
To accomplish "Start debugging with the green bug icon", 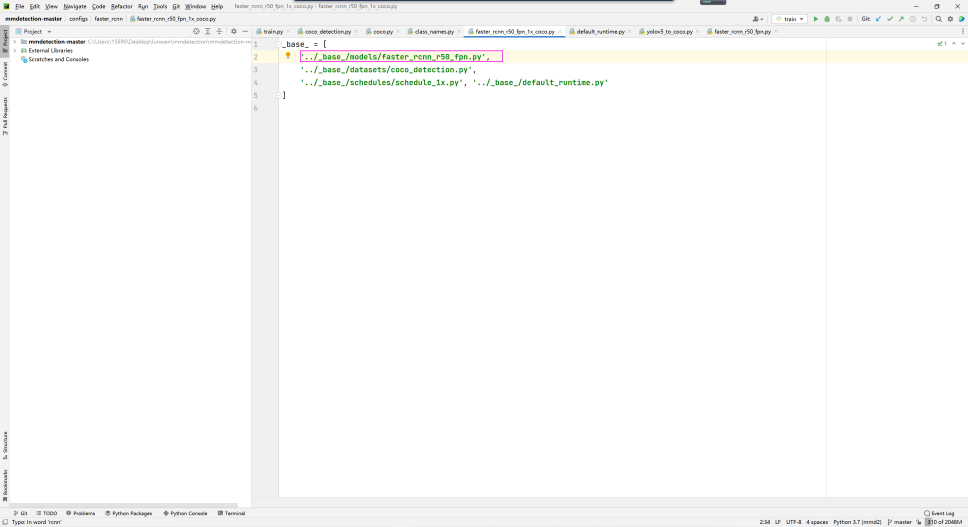I will pos(827,19).
